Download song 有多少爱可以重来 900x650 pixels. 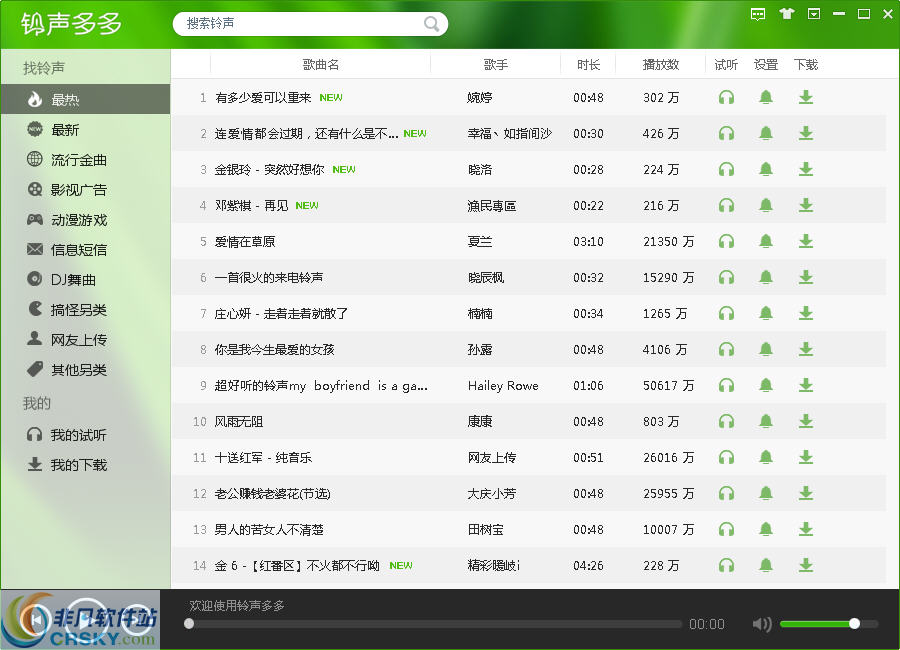pyautogui.click(x=806, y=98)
